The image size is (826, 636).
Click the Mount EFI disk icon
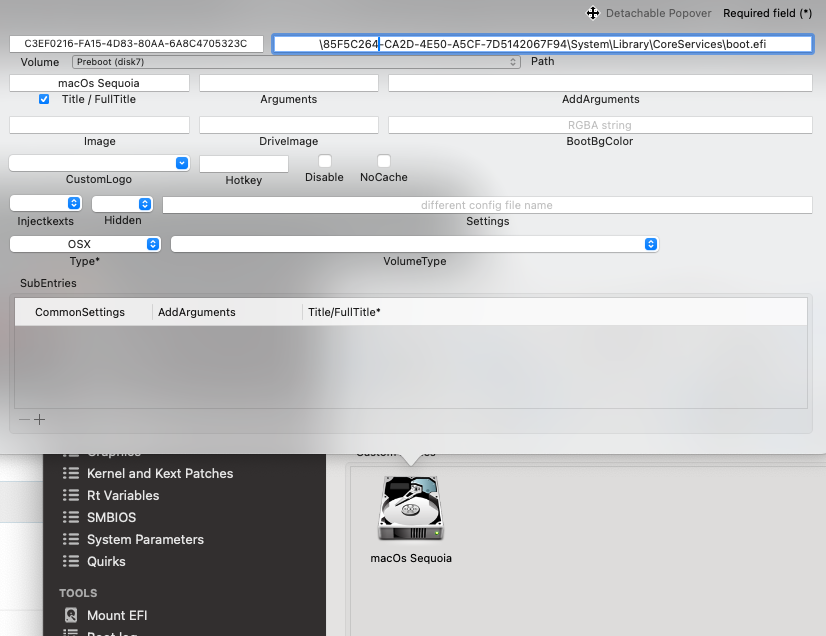[71, 615]
